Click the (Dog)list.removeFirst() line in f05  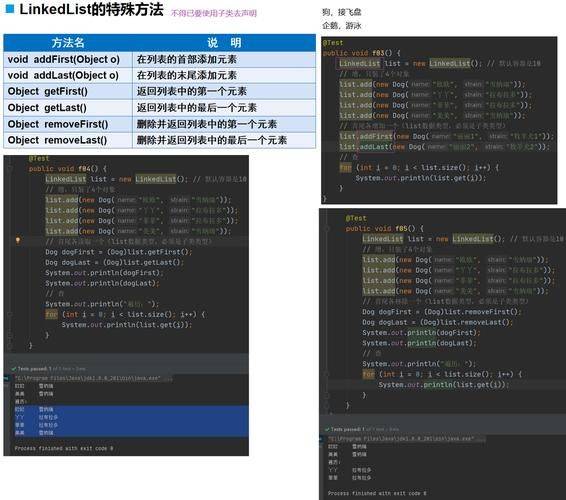[442, 312]
